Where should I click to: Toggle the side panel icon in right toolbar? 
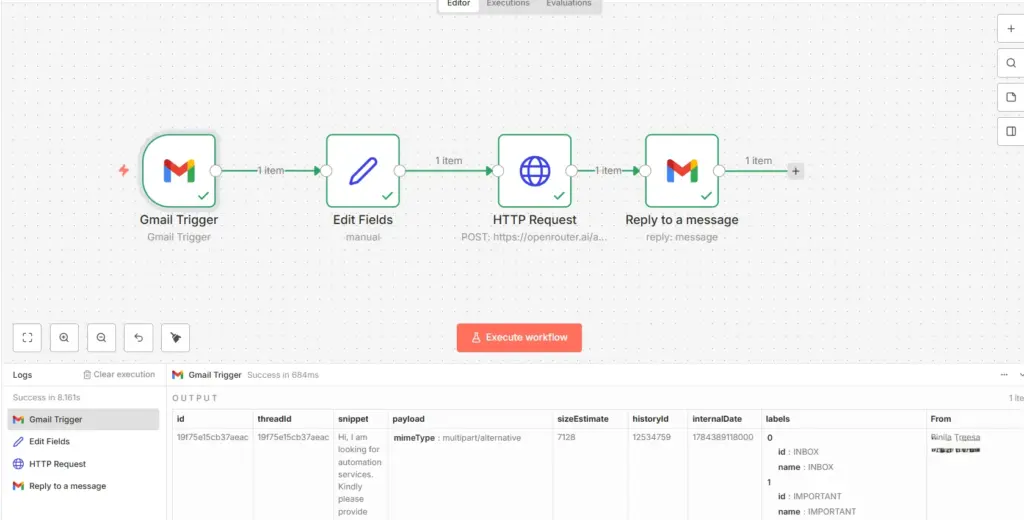point(1011,131)
